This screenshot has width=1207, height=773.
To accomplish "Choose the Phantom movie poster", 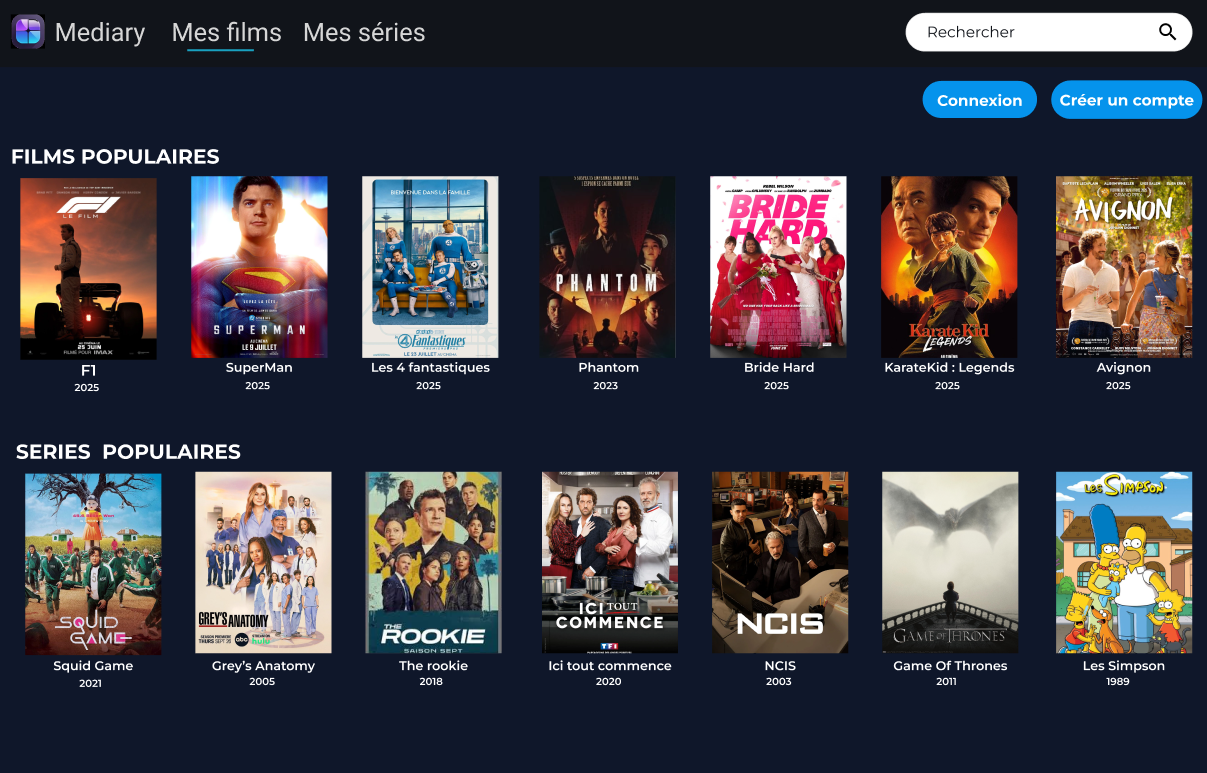I will click(608, 267).
